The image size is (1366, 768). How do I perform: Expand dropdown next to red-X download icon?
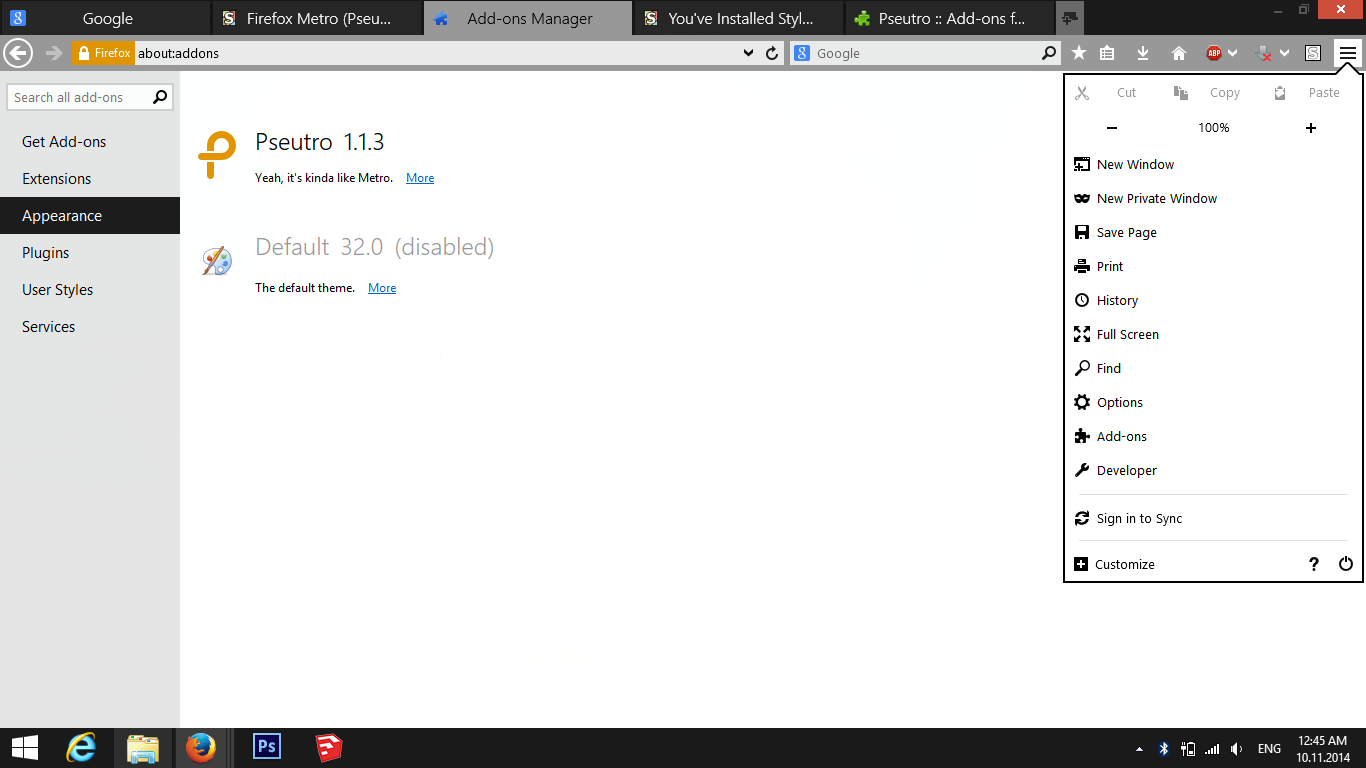(1284, 53)
